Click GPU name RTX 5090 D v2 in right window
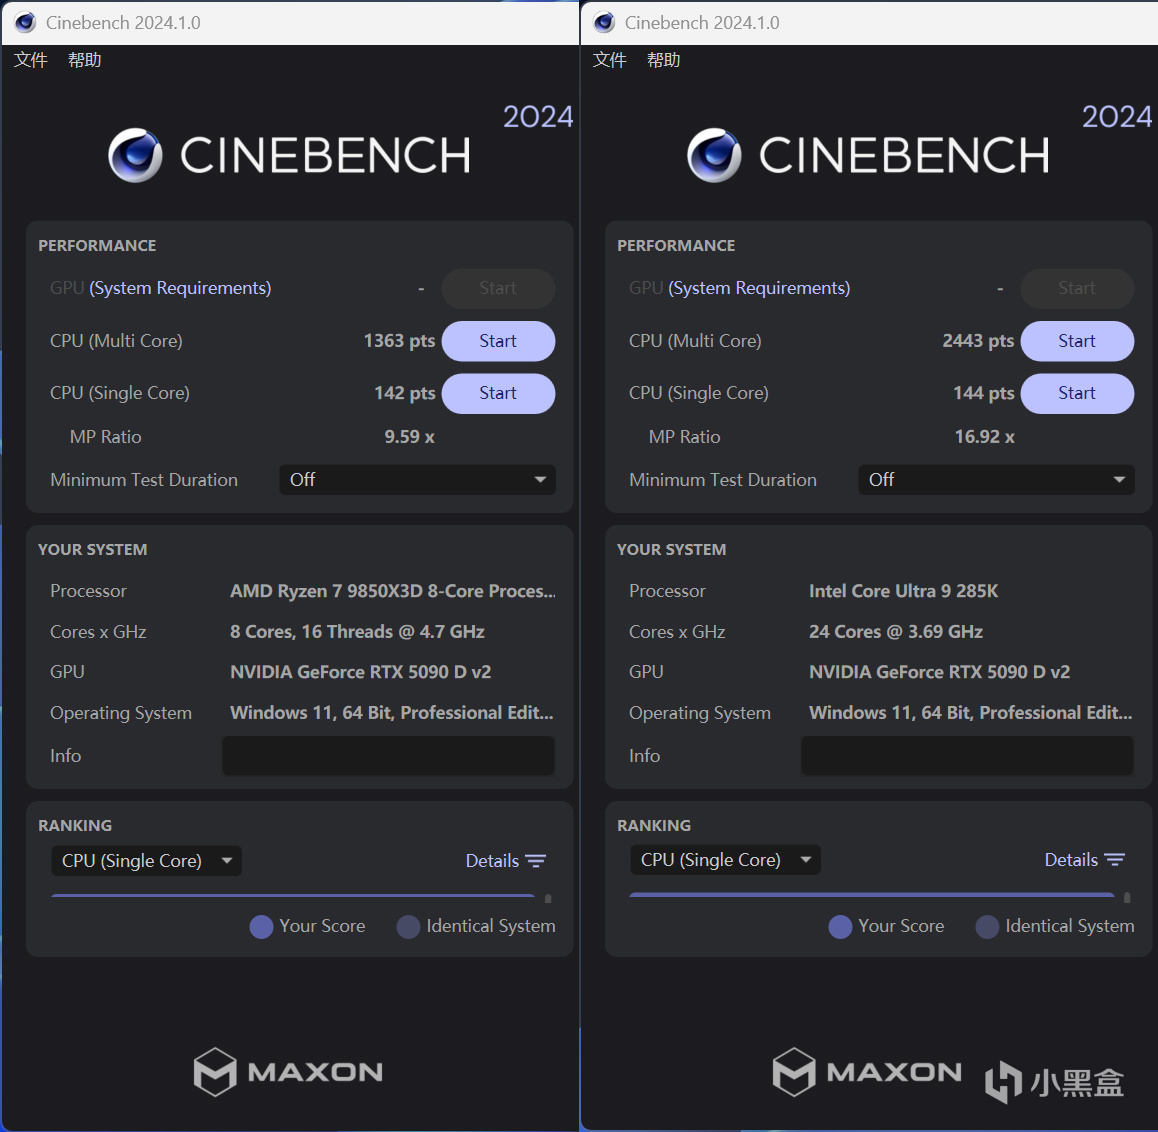 click(939, 672)
